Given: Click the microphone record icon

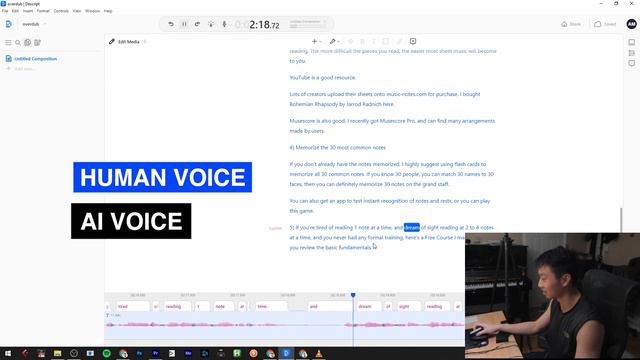Looking at the screenshot, I should click(224, 24).
